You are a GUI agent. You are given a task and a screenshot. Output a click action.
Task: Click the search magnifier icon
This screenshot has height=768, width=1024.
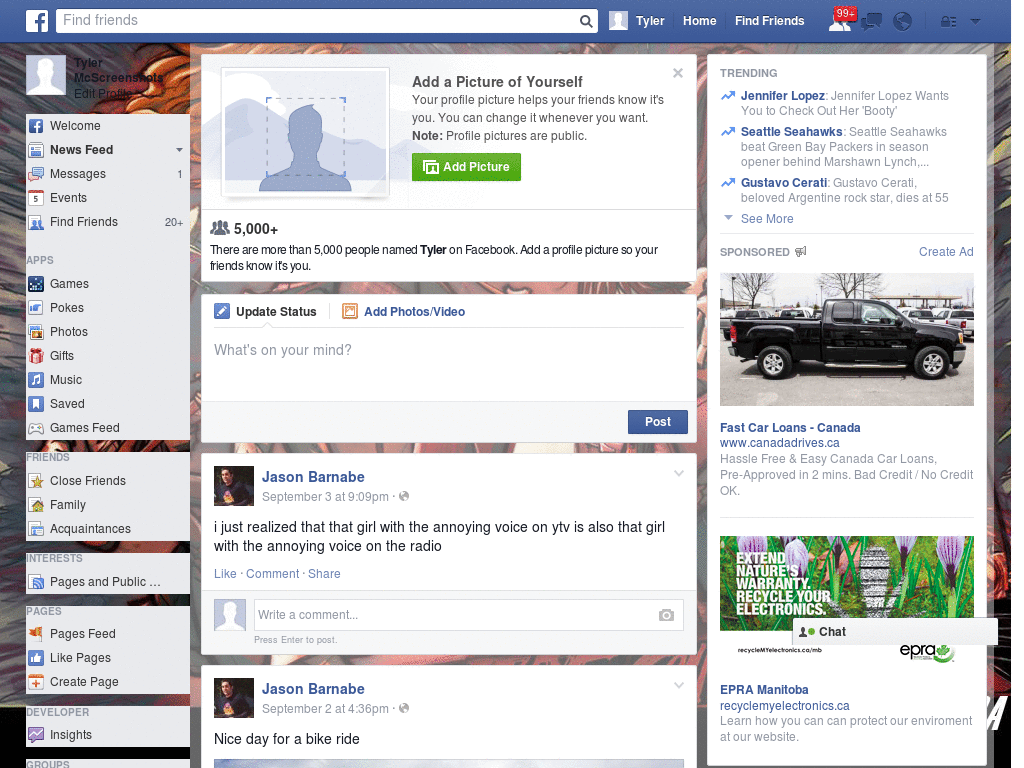point(586,22)
